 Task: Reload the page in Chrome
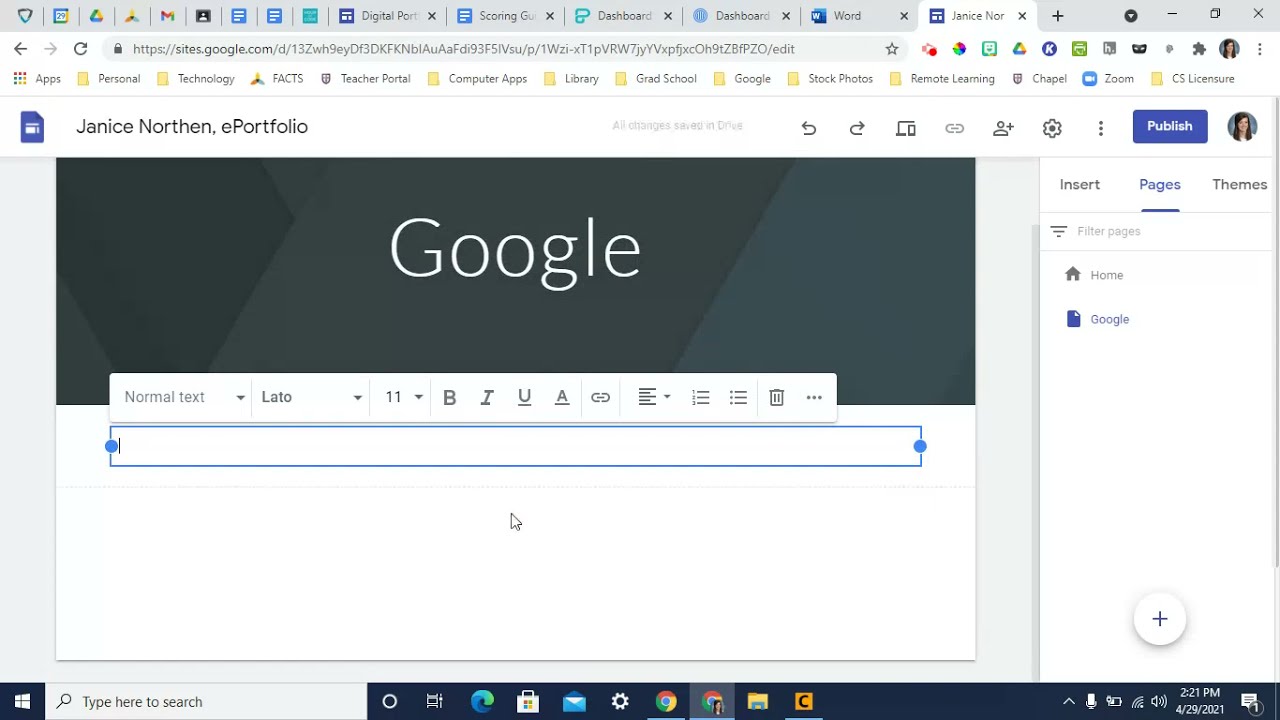pos(80,48)
